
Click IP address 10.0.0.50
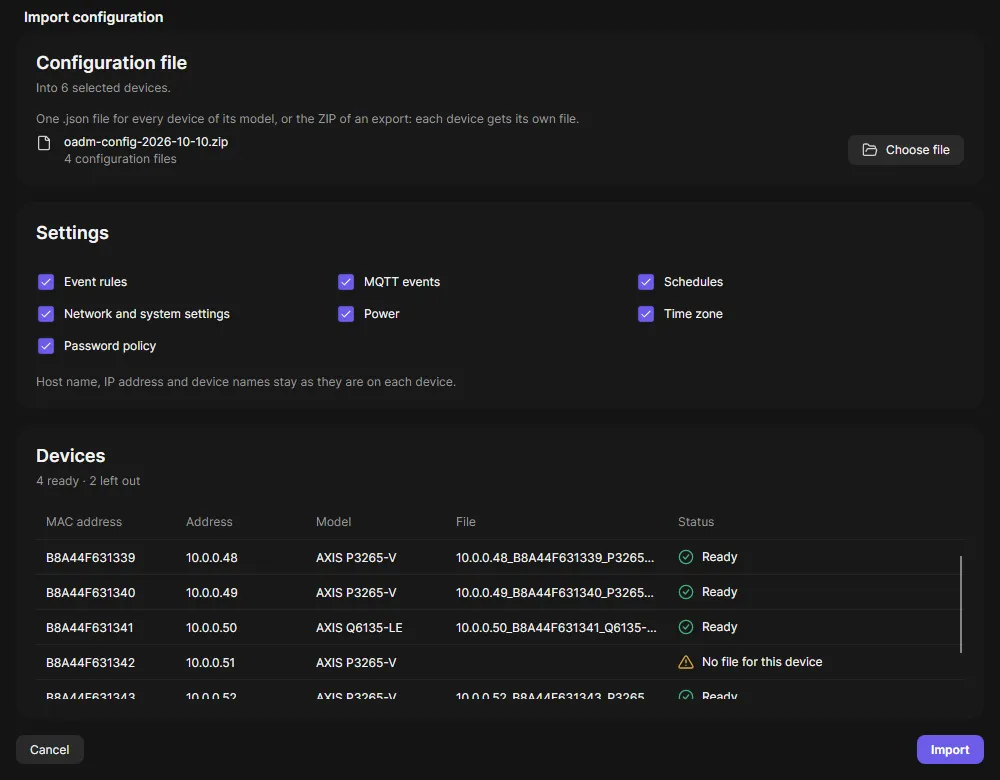tap(212, 628)
